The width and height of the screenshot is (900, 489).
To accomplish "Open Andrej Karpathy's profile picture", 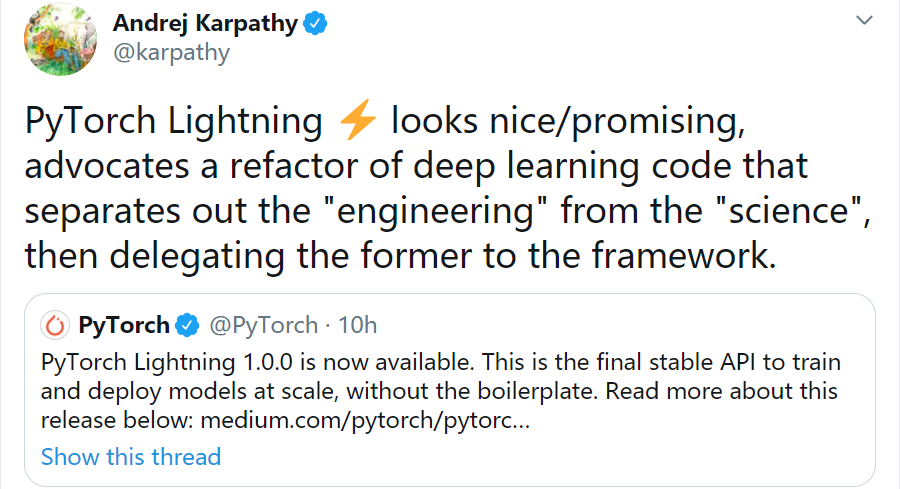I will 60,40.
